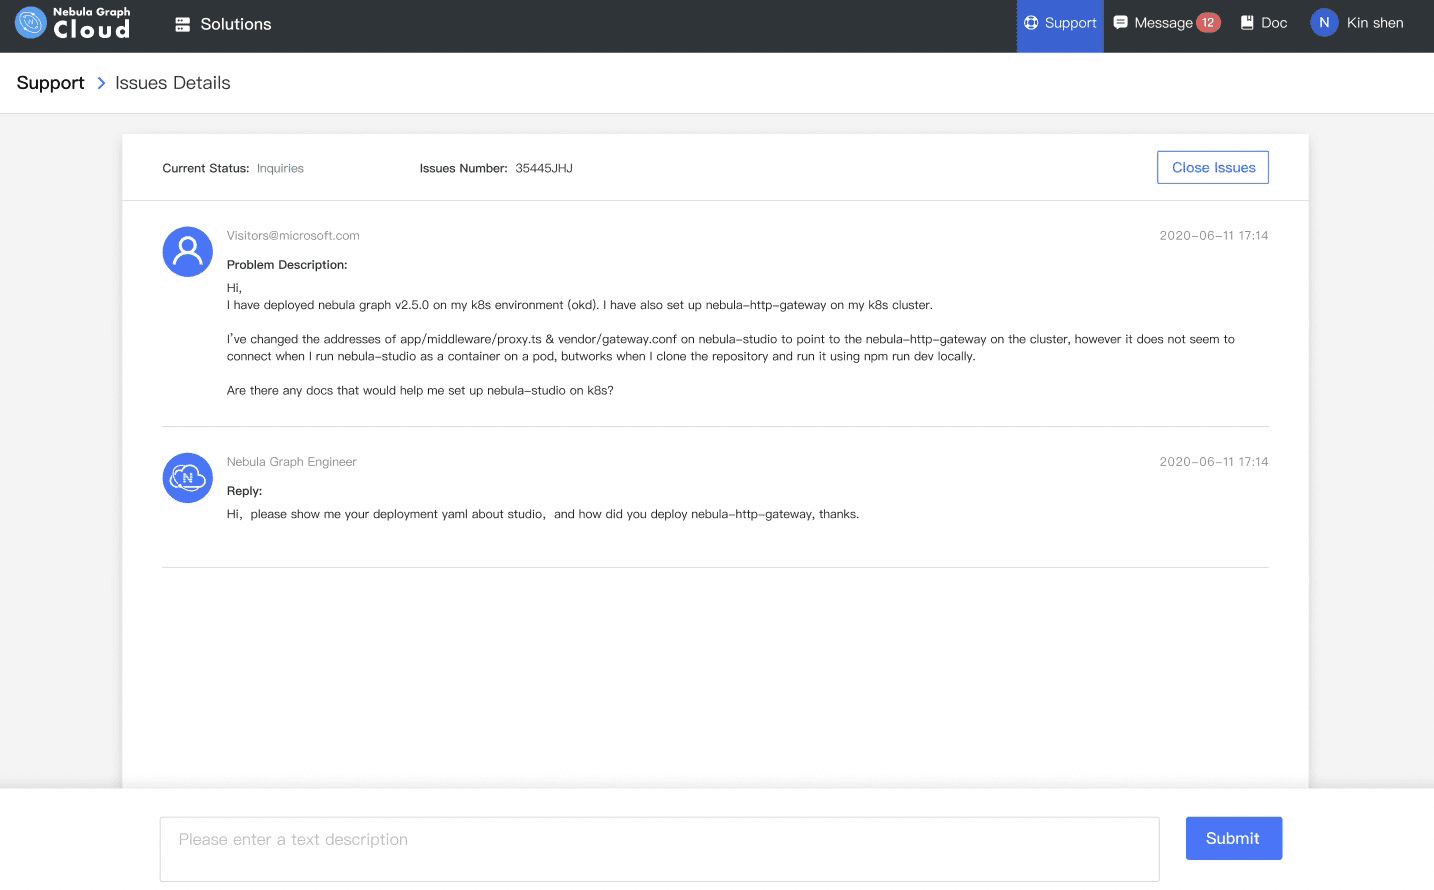Click the Support globe icon
The width and height of the screenshot is (1434, 890).
(x=1030, y=22)
